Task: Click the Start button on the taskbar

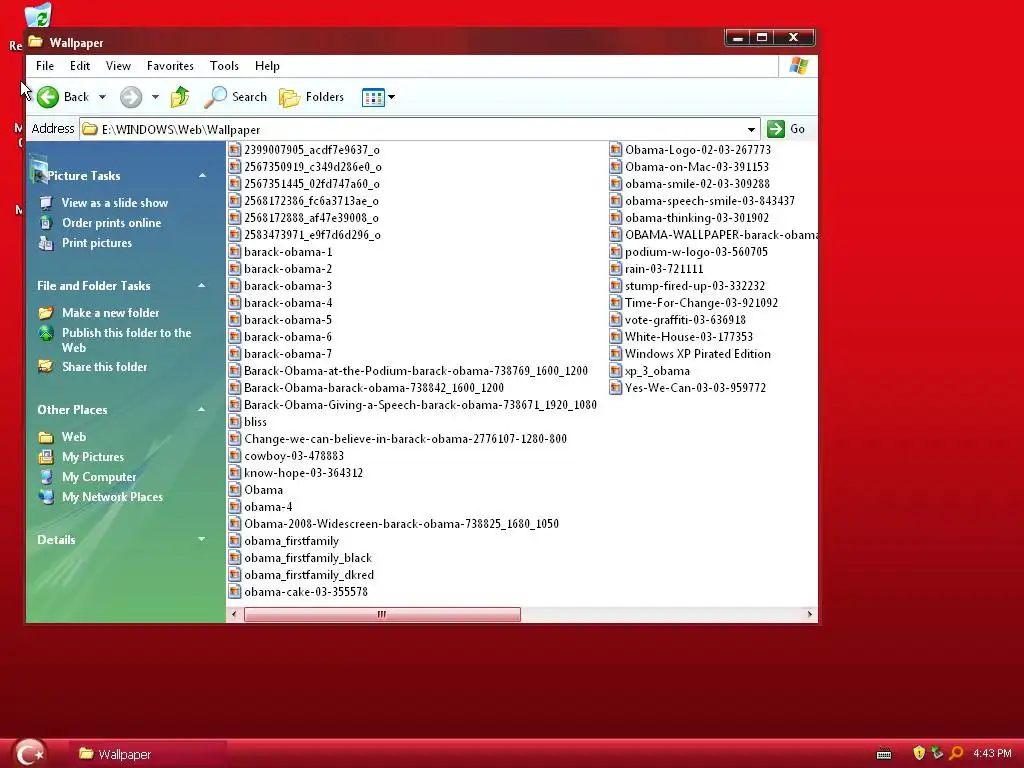Action: (29, 753)
